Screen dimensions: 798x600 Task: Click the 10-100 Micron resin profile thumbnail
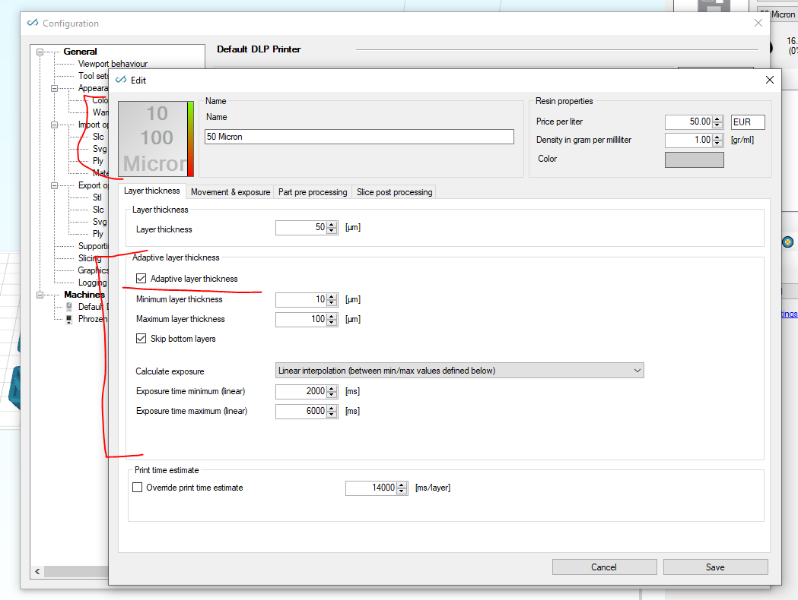[x=156, y=139]
